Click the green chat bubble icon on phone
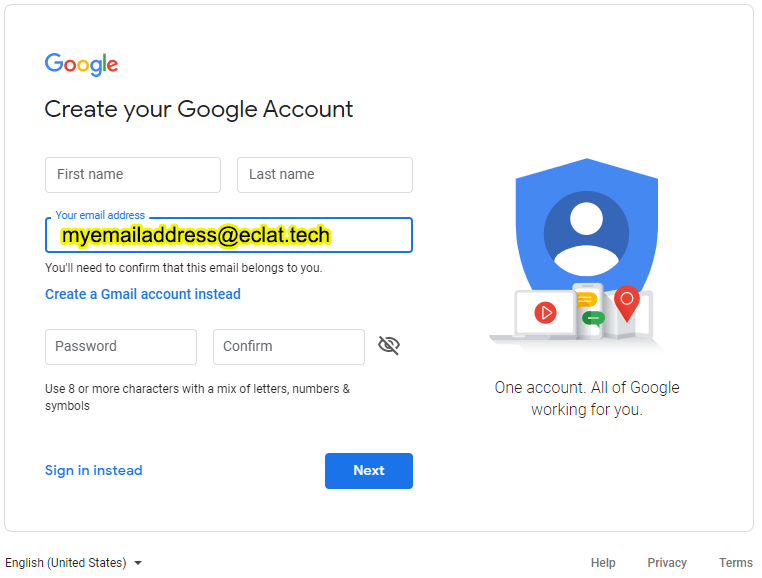The height and width of the screenshot is (578, 762). click(593, 318)
